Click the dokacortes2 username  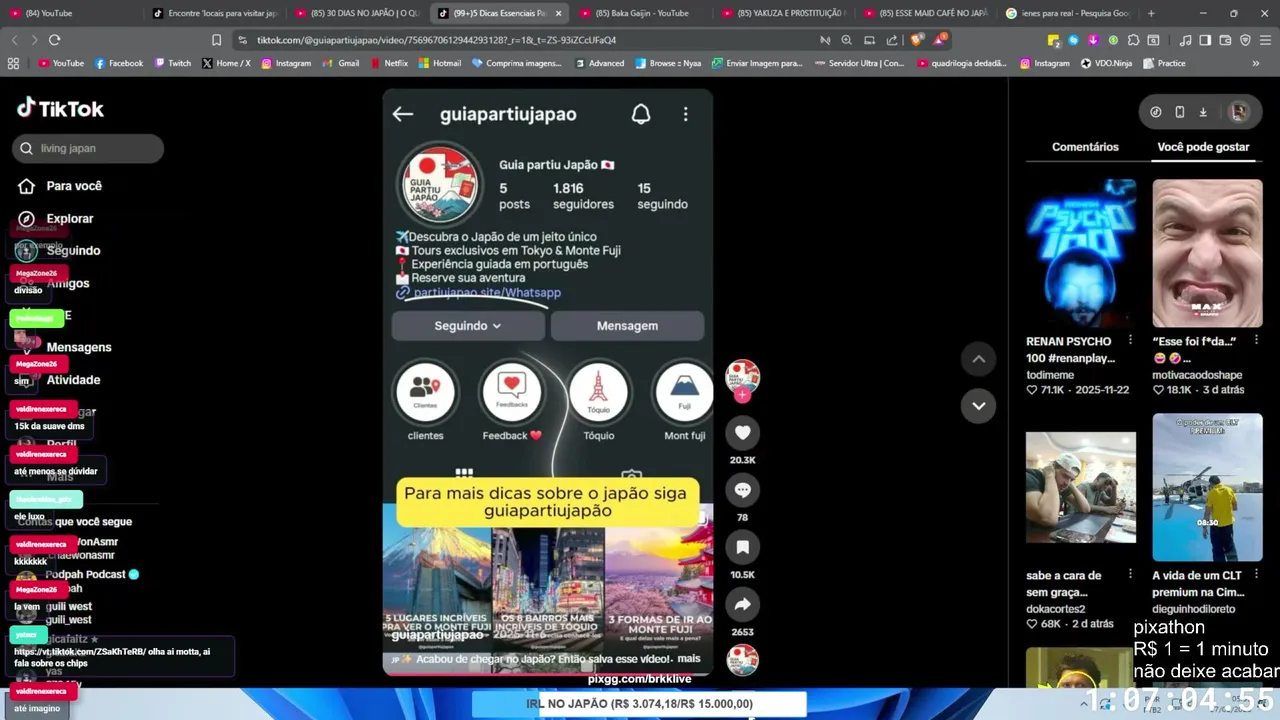pyautogui.click(x=1056, y=609)
